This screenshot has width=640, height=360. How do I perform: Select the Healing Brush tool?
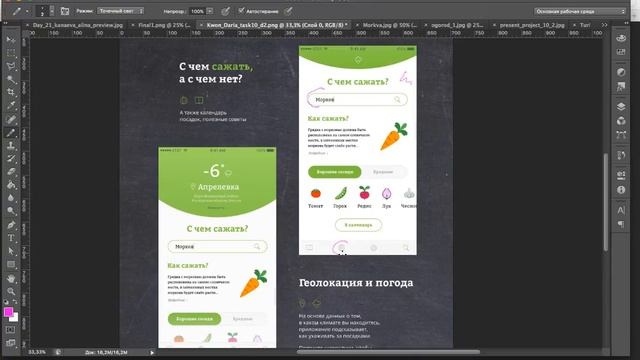(x=11, y=119)
